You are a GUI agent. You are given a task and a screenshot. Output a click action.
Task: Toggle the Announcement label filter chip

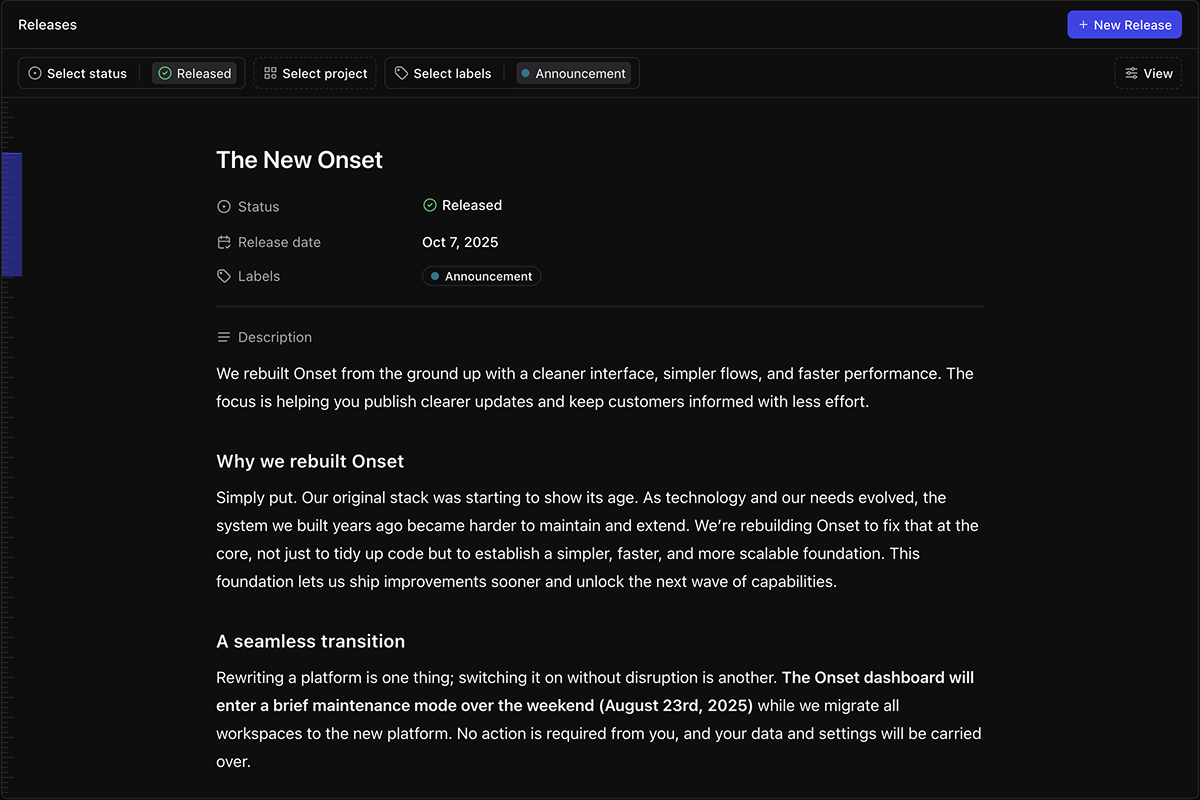point(575,73)
